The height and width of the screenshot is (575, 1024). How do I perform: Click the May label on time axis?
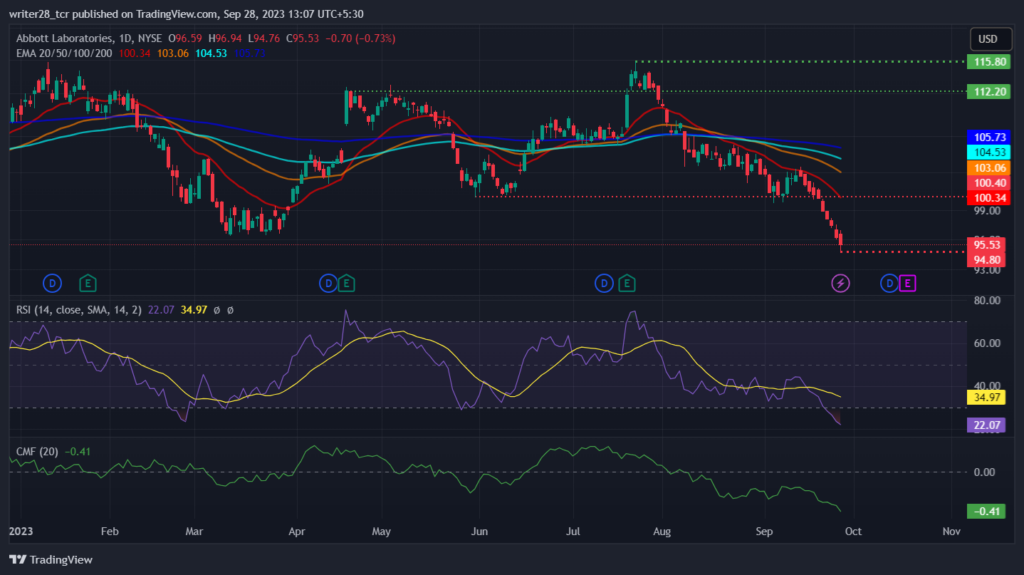tap(381, 531)
